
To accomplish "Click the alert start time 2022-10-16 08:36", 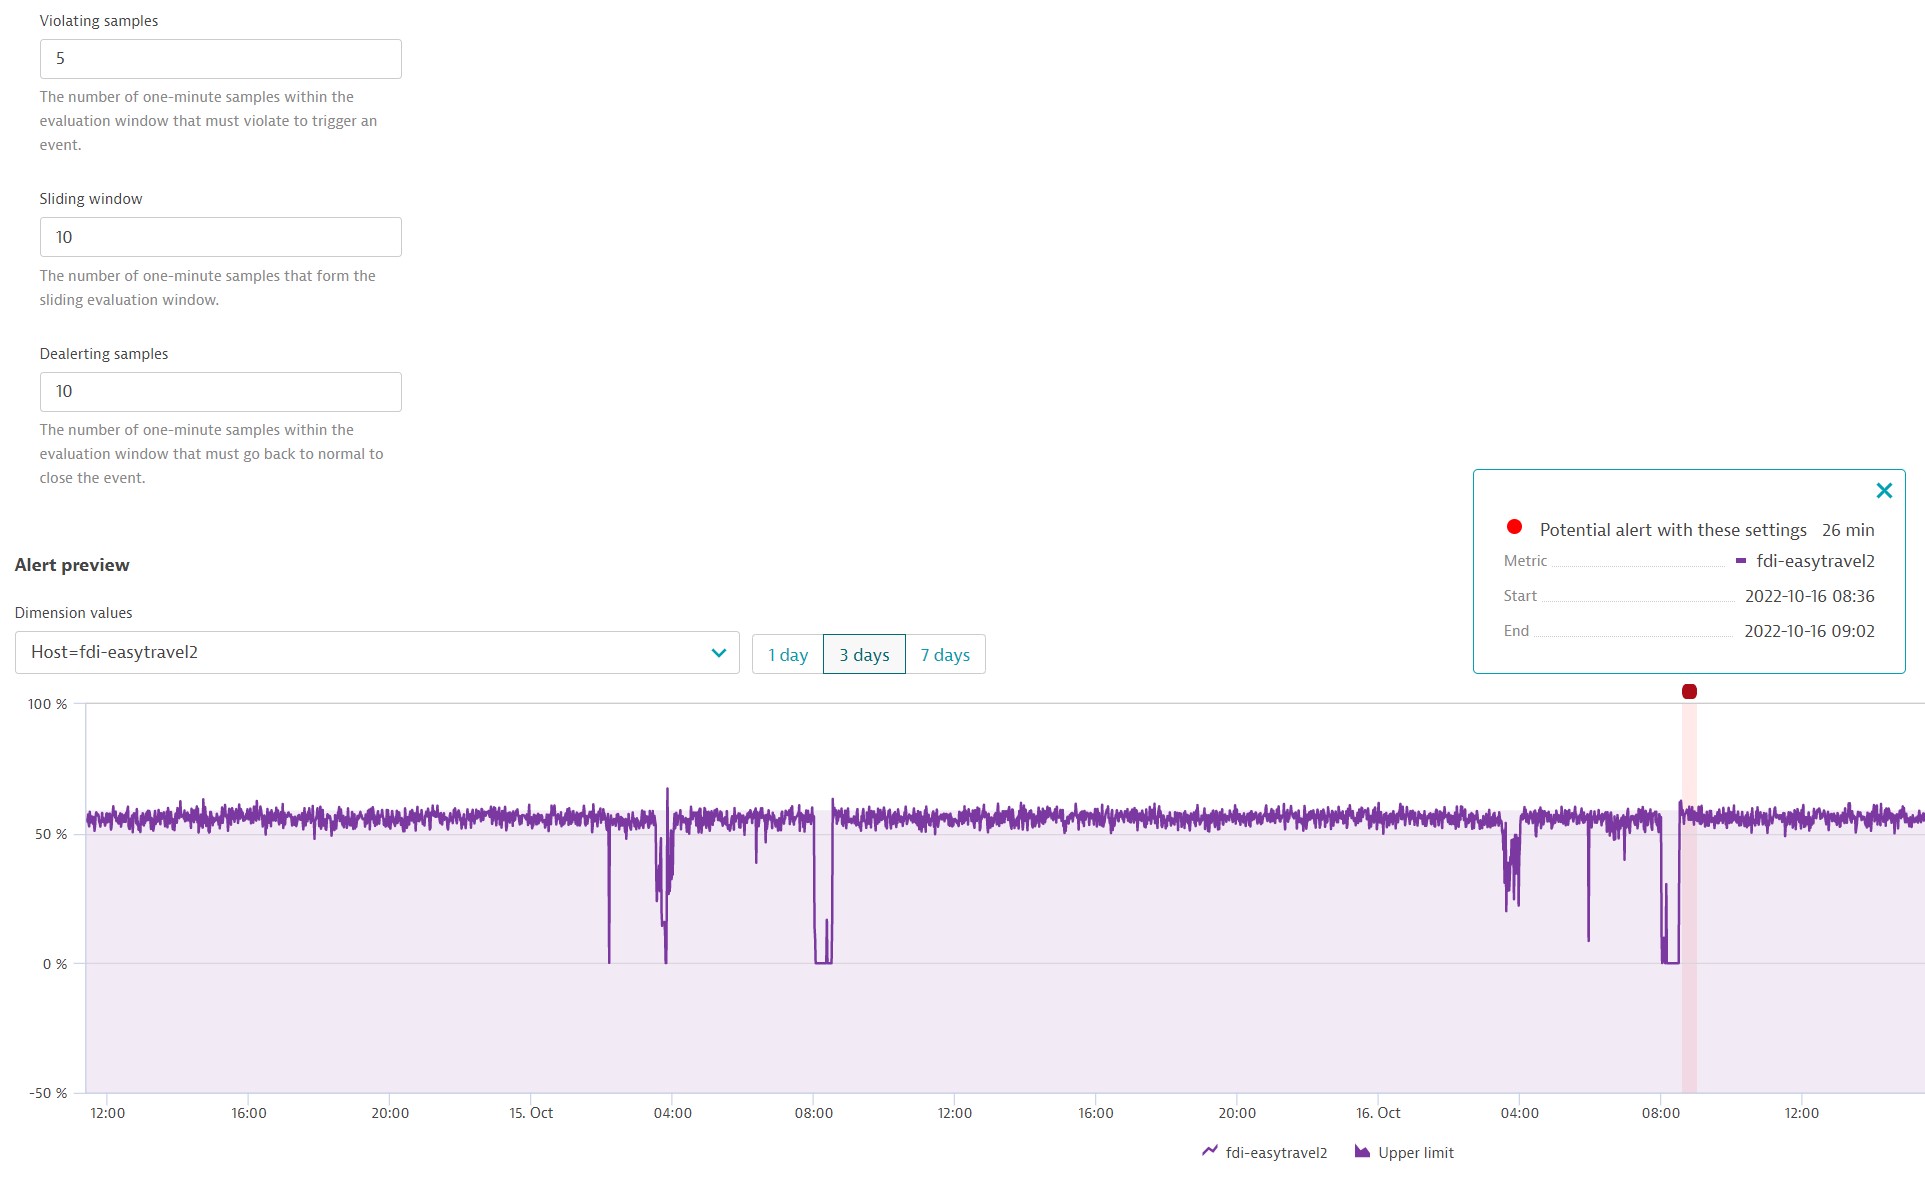I will coord(1809,596).
